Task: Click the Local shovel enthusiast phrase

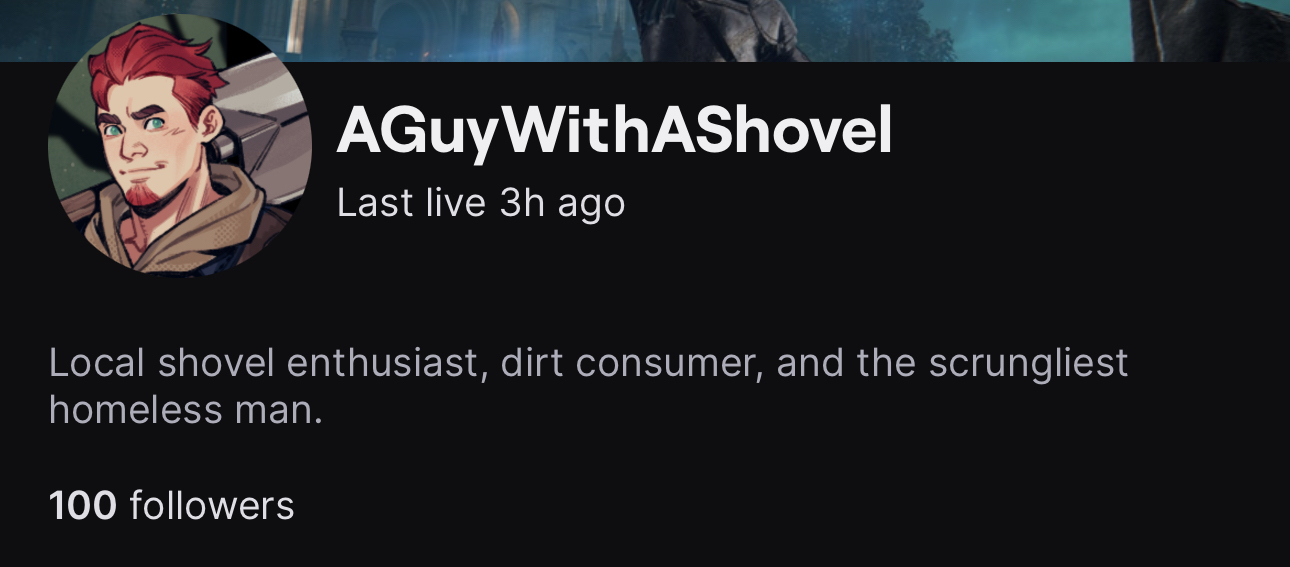Action: tap(268, 362)
